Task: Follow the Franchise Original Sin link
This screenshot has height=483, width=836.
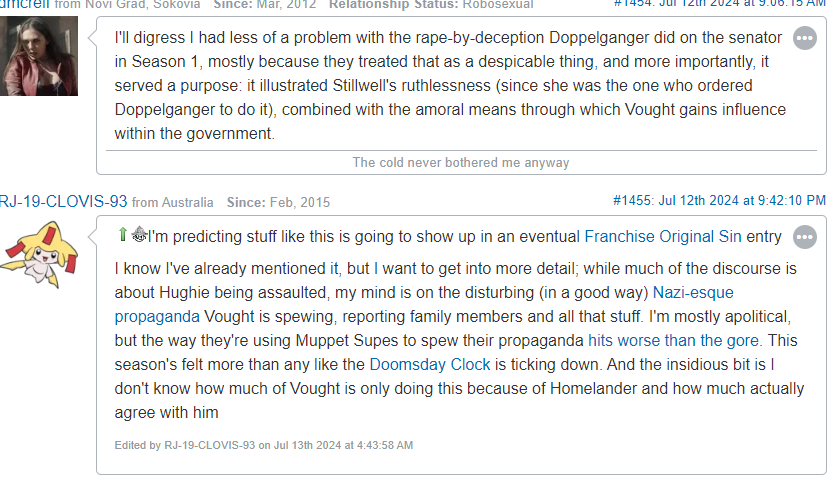Action: pos(663,236)
